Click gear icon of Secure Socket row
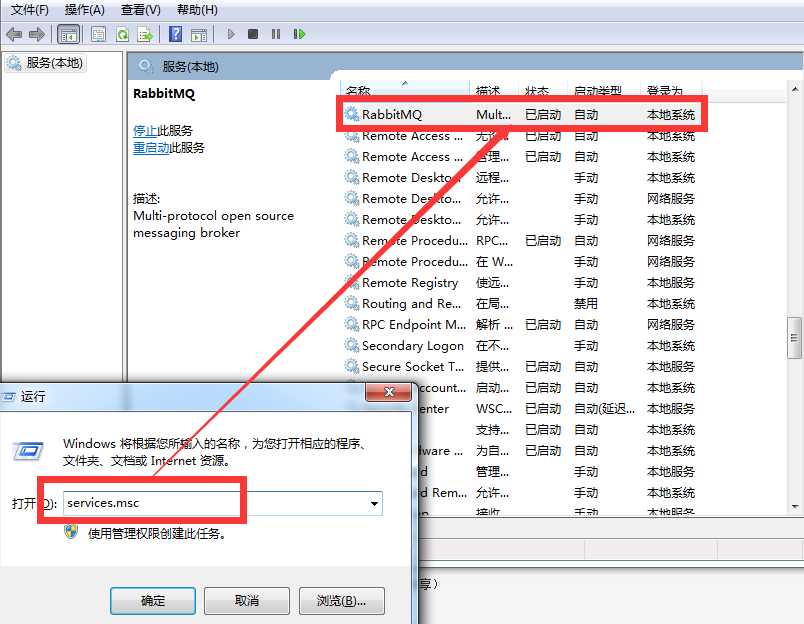The height and width of the screenshot is (624, 804). click(x=352, y=366)
